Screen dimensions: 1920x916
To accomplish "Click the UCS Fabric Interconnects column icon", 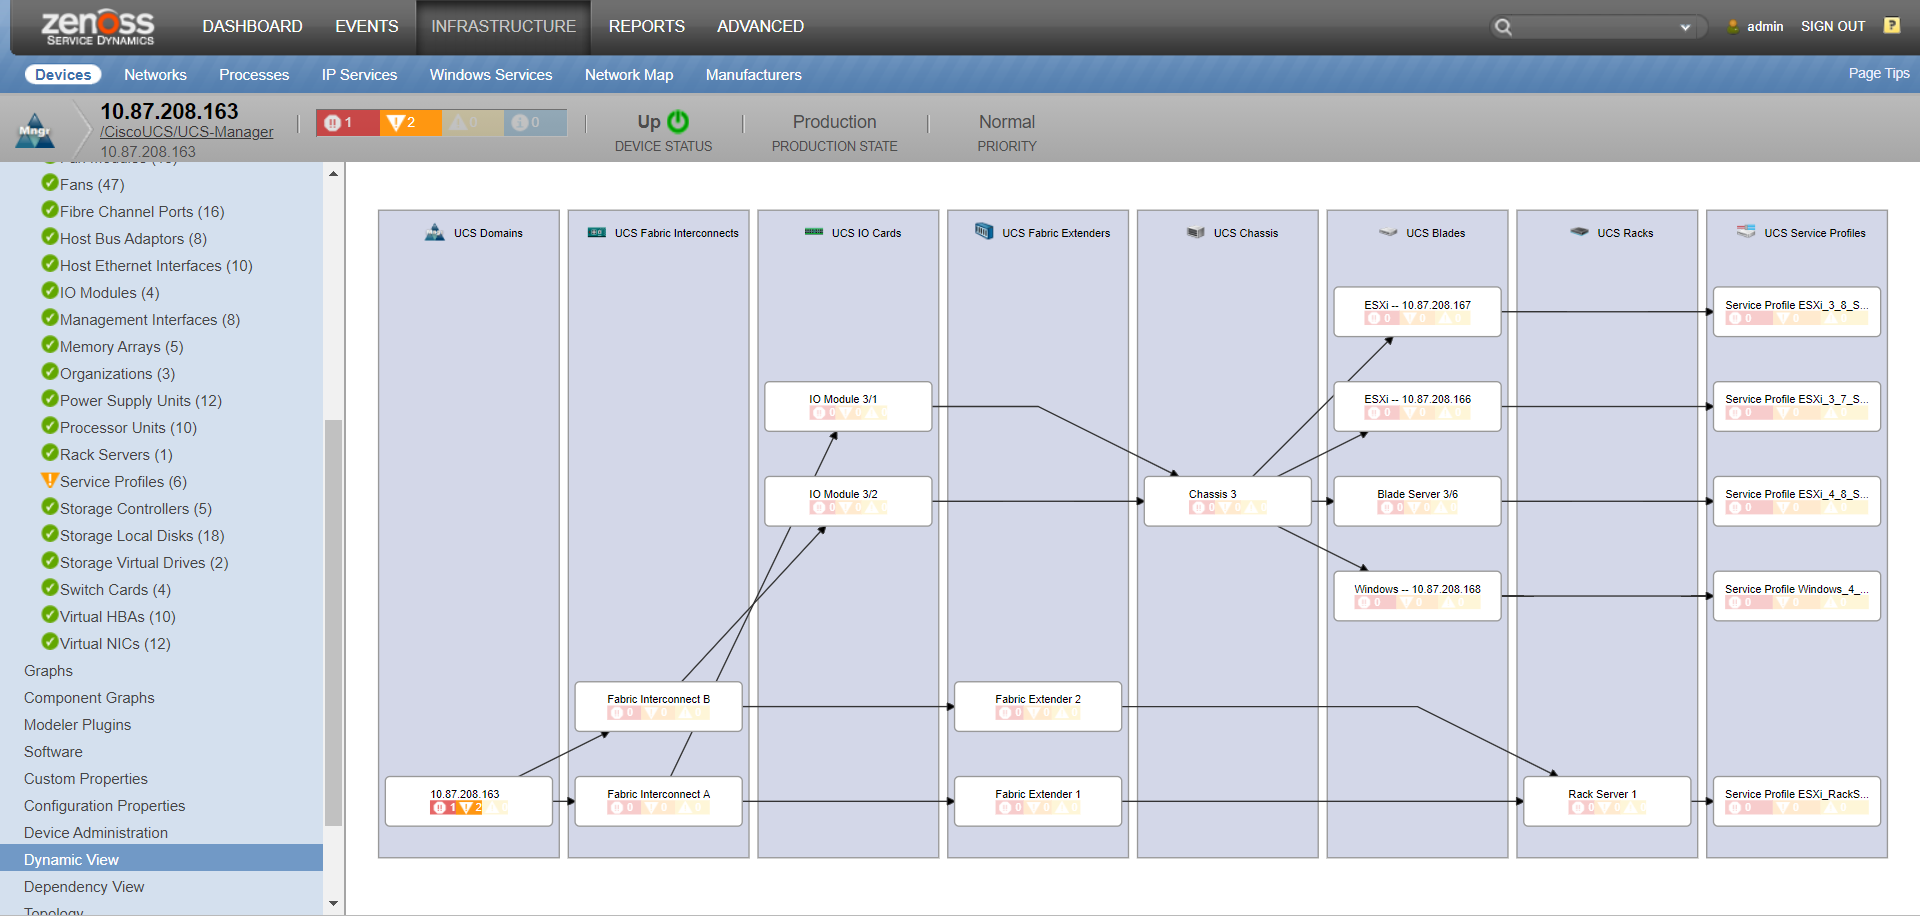I will (597, 232).
